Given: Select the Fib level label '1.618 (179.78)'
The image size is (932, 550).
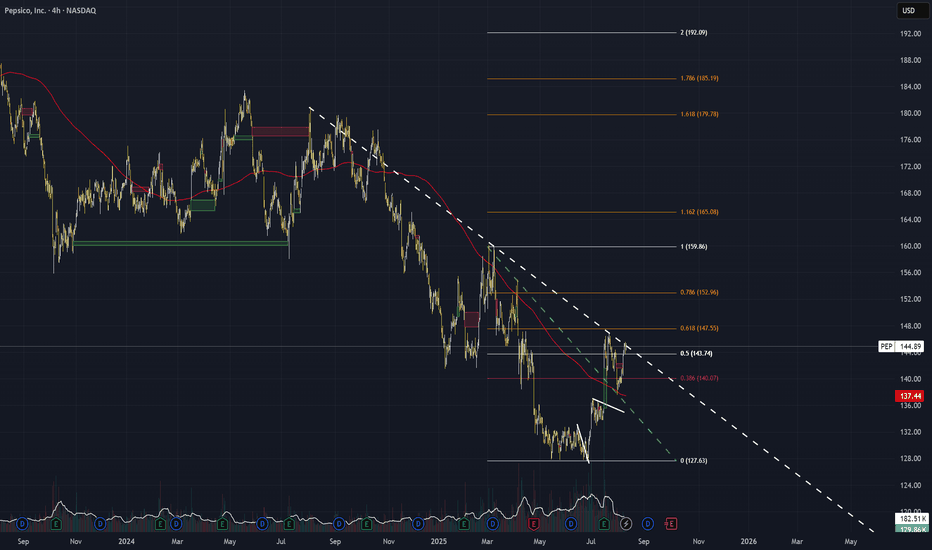Looking at the screenshot, I should click(699, 114).
